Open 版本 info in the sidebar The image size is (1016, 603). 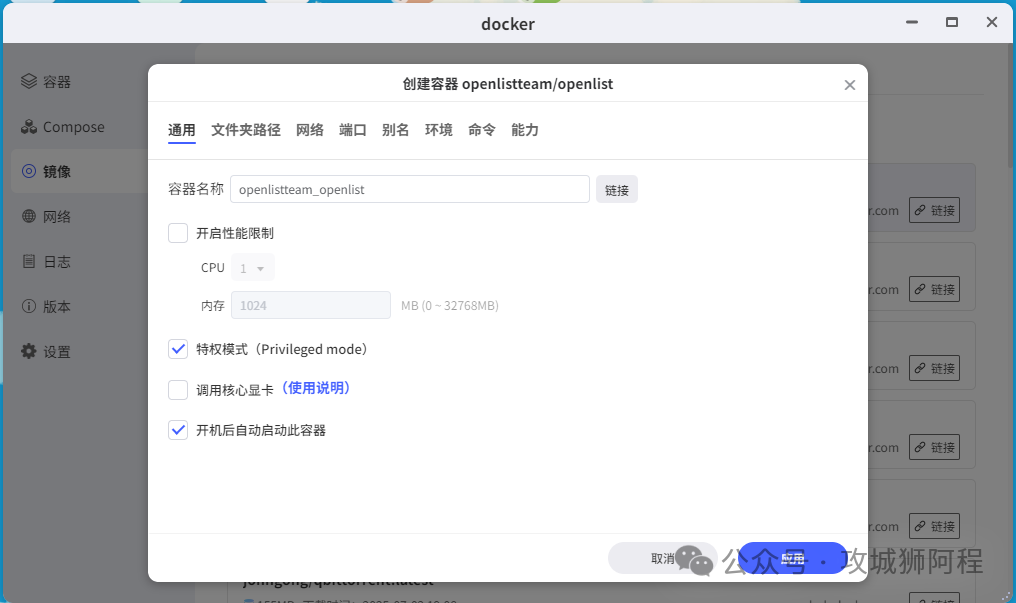[x=45, y=306]
